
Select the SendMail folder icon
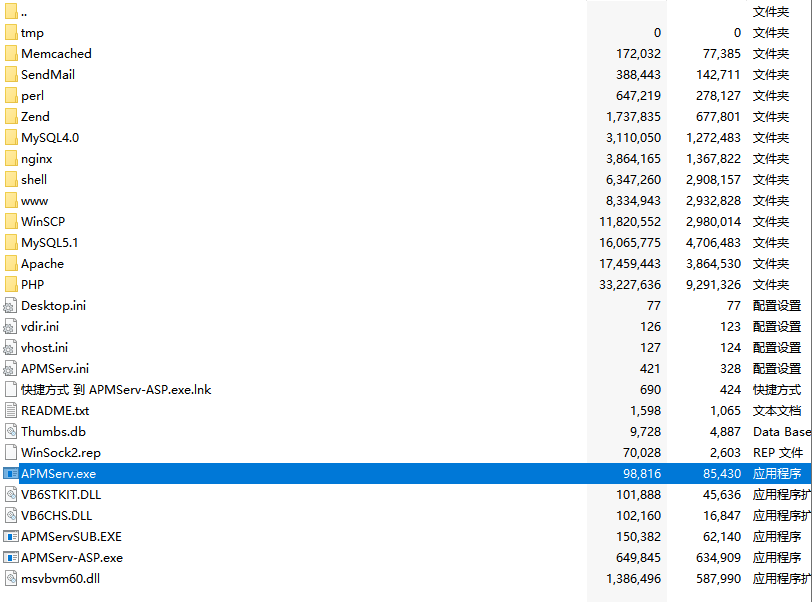click(x=11, y=75)
